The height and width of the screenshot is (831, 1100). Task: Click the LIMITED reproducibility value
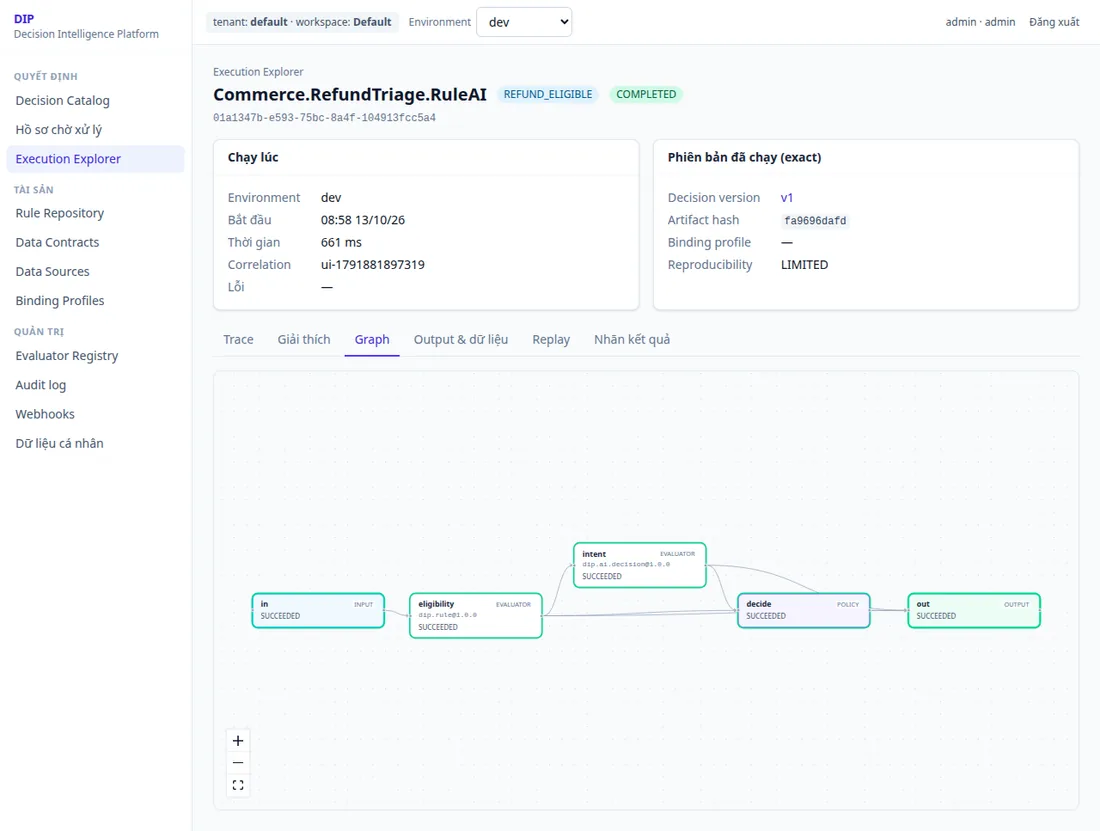click(x=805, y=264)
